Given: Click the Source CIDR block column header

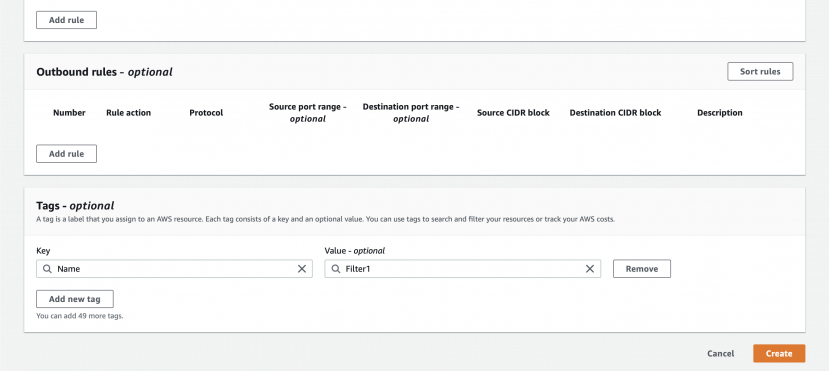Looking at the screenshot, I should (513, 113).
